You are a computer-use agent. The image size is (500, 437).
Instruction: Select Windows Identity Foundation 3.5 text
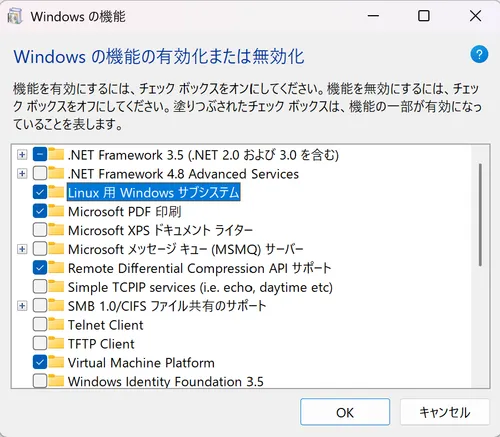(x=166, y=381)
